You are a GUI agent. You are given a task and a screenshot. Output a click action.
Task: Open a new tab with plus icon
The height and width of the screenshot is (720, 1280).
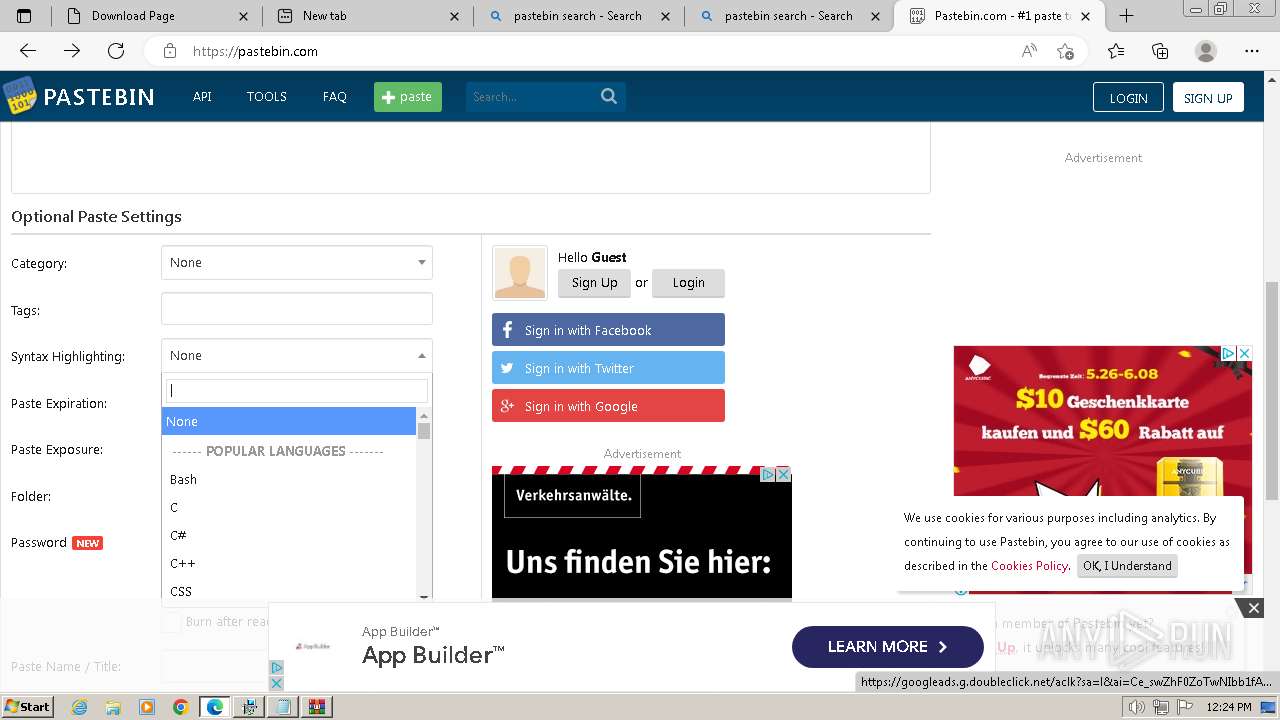(1126, 15)
